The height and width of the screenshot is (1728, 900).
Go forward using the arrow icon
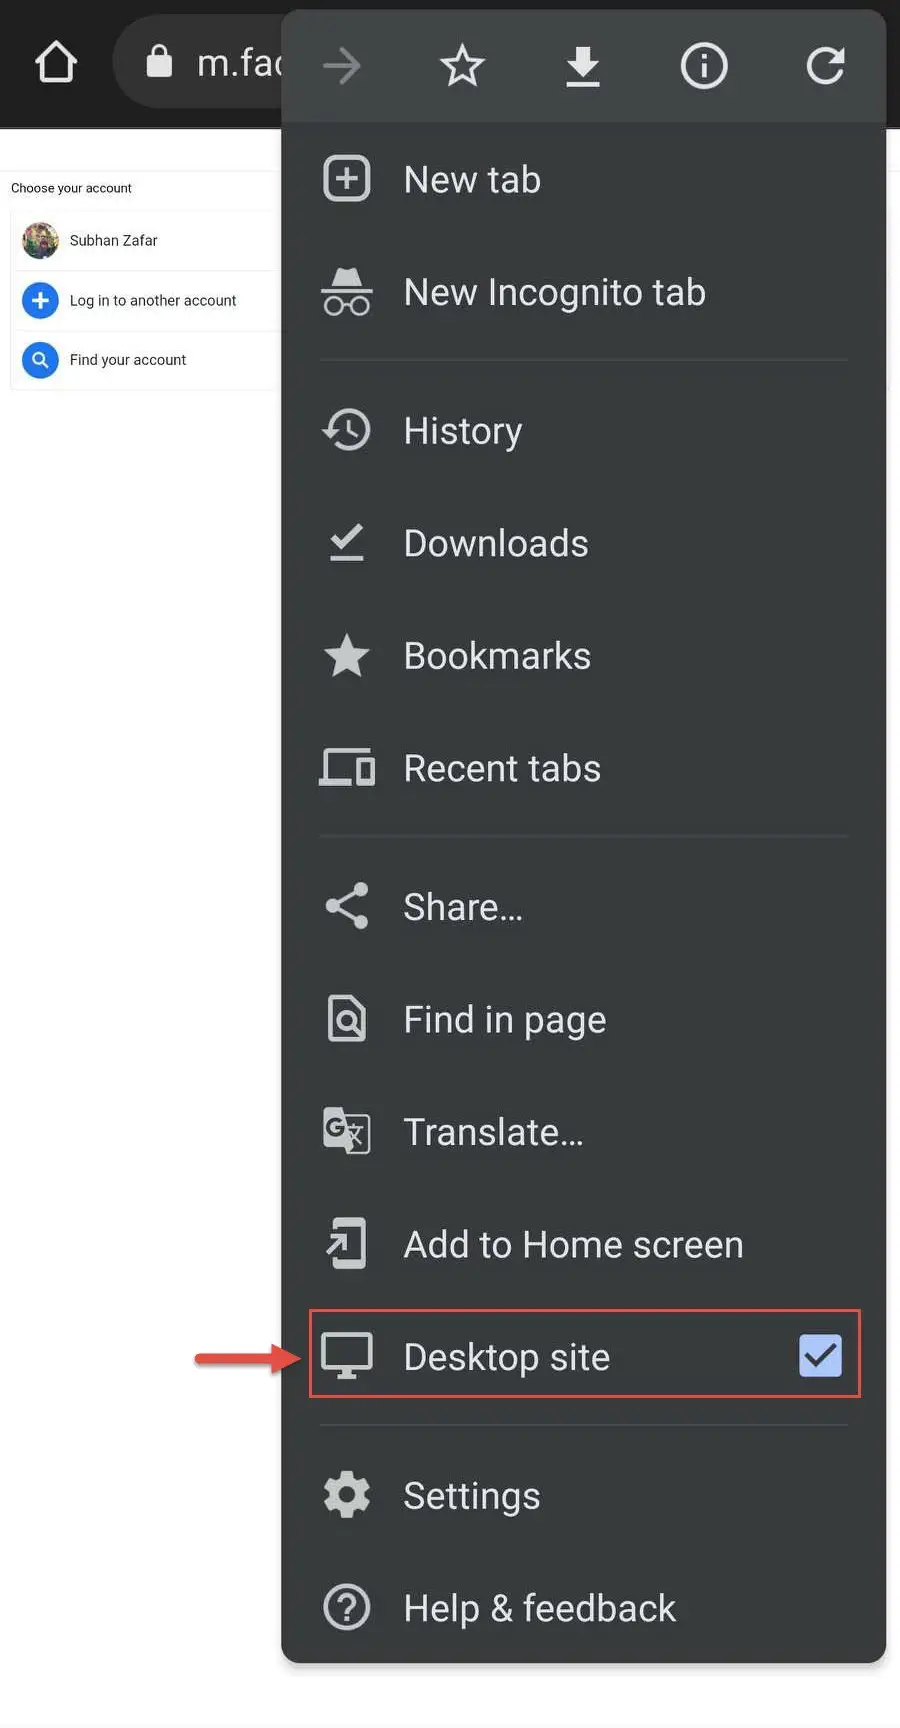[x=342, y=66]
